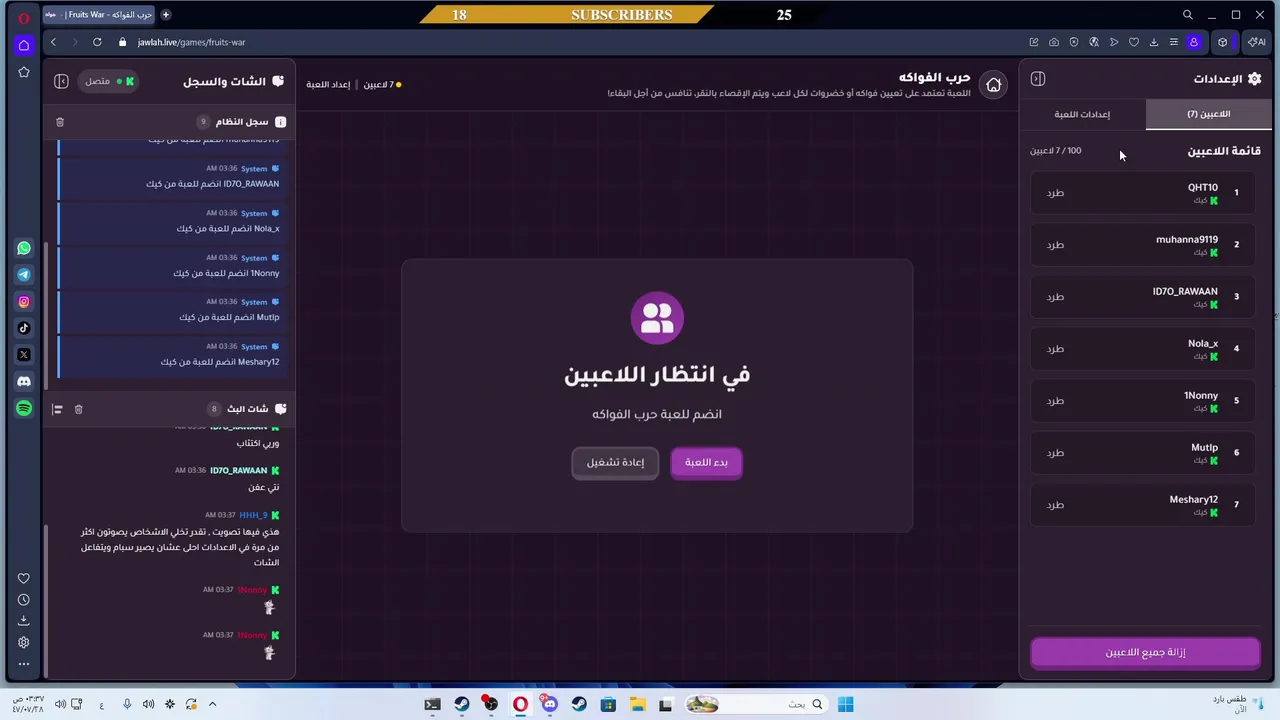Kick player Mutlp
This screenshot has width=1280, height=720.
point(1055,453)
